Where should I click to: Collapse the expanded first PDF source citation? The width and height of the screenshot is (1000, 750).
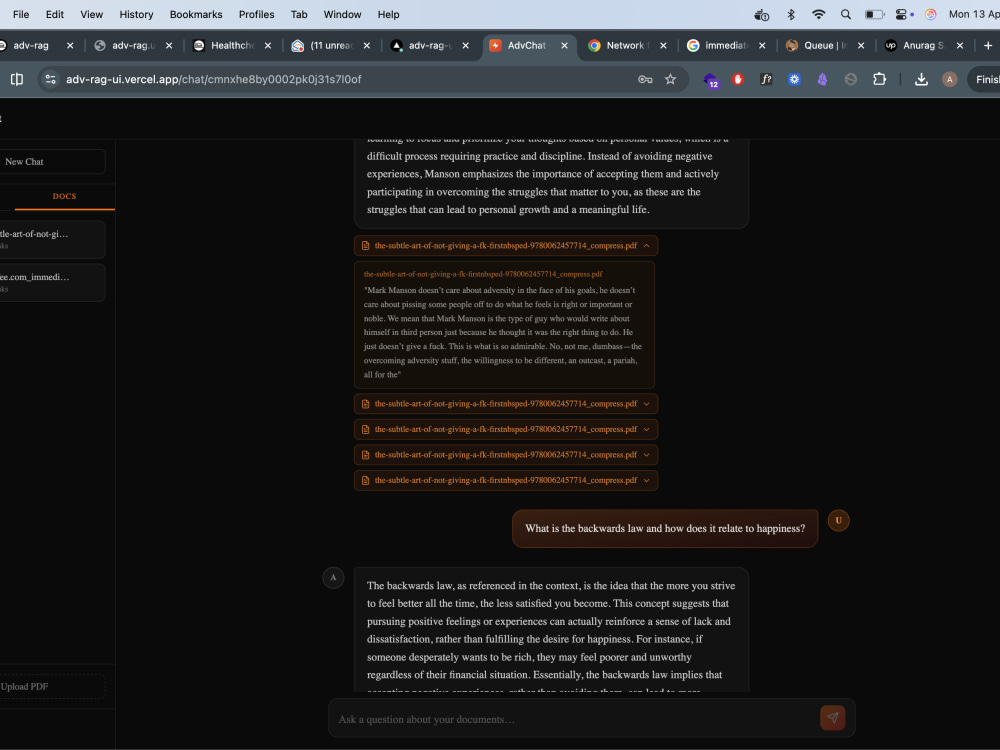[x=506, y=246]
